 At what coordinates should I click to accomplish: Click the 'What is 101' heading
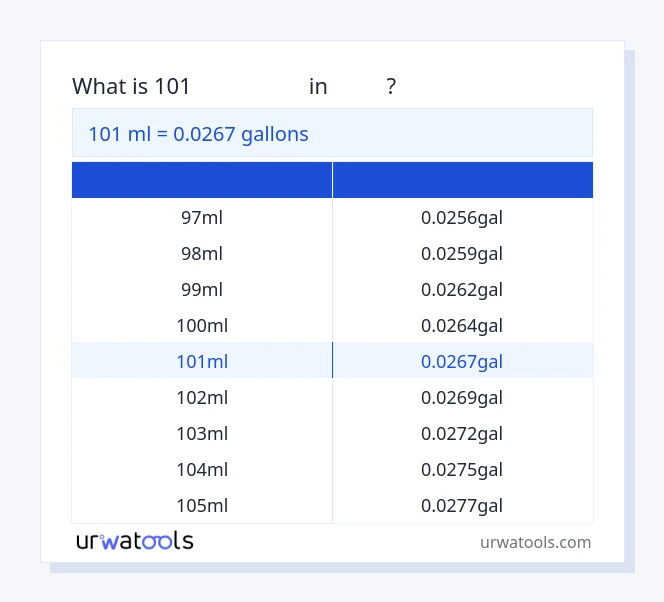[x=131, y=86]
